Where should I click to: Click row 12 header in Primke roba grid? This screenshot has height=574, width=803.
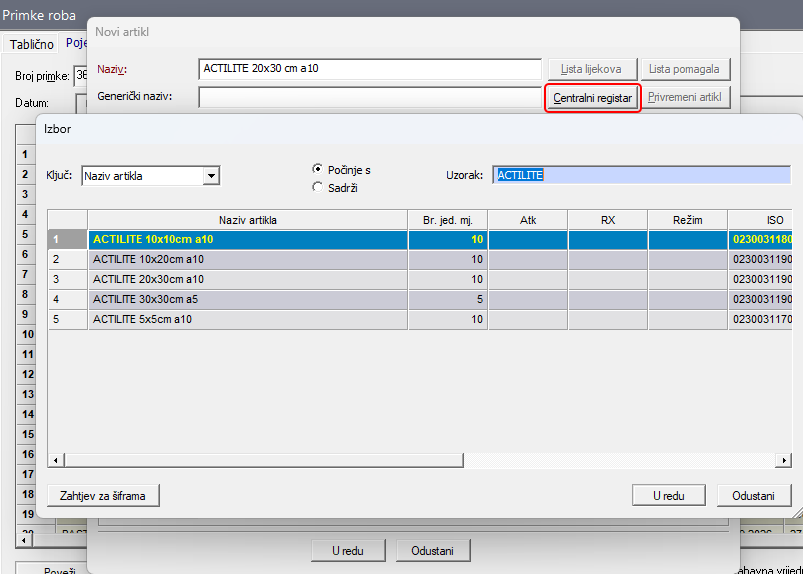click(x=27, y=374)
